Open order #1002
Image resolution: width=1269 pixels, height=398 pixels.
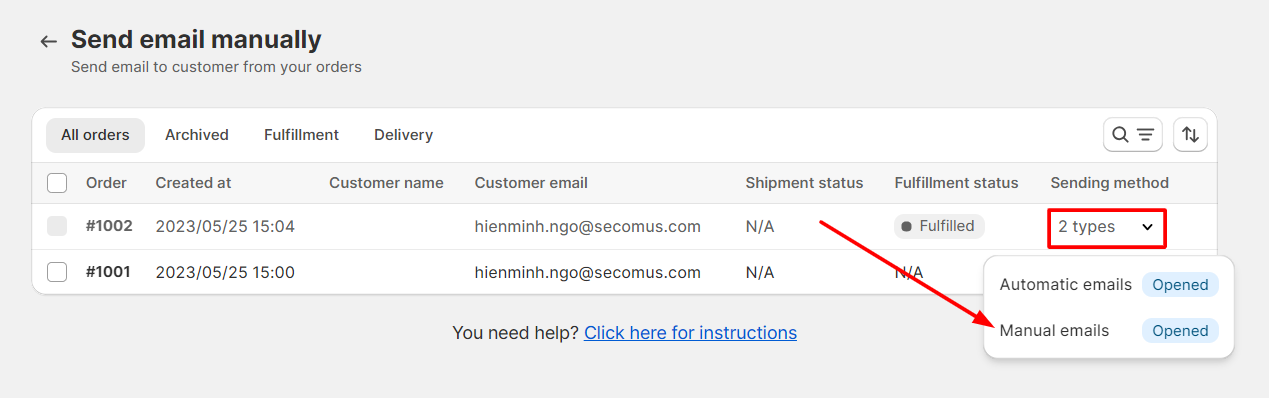click(109, 226)
